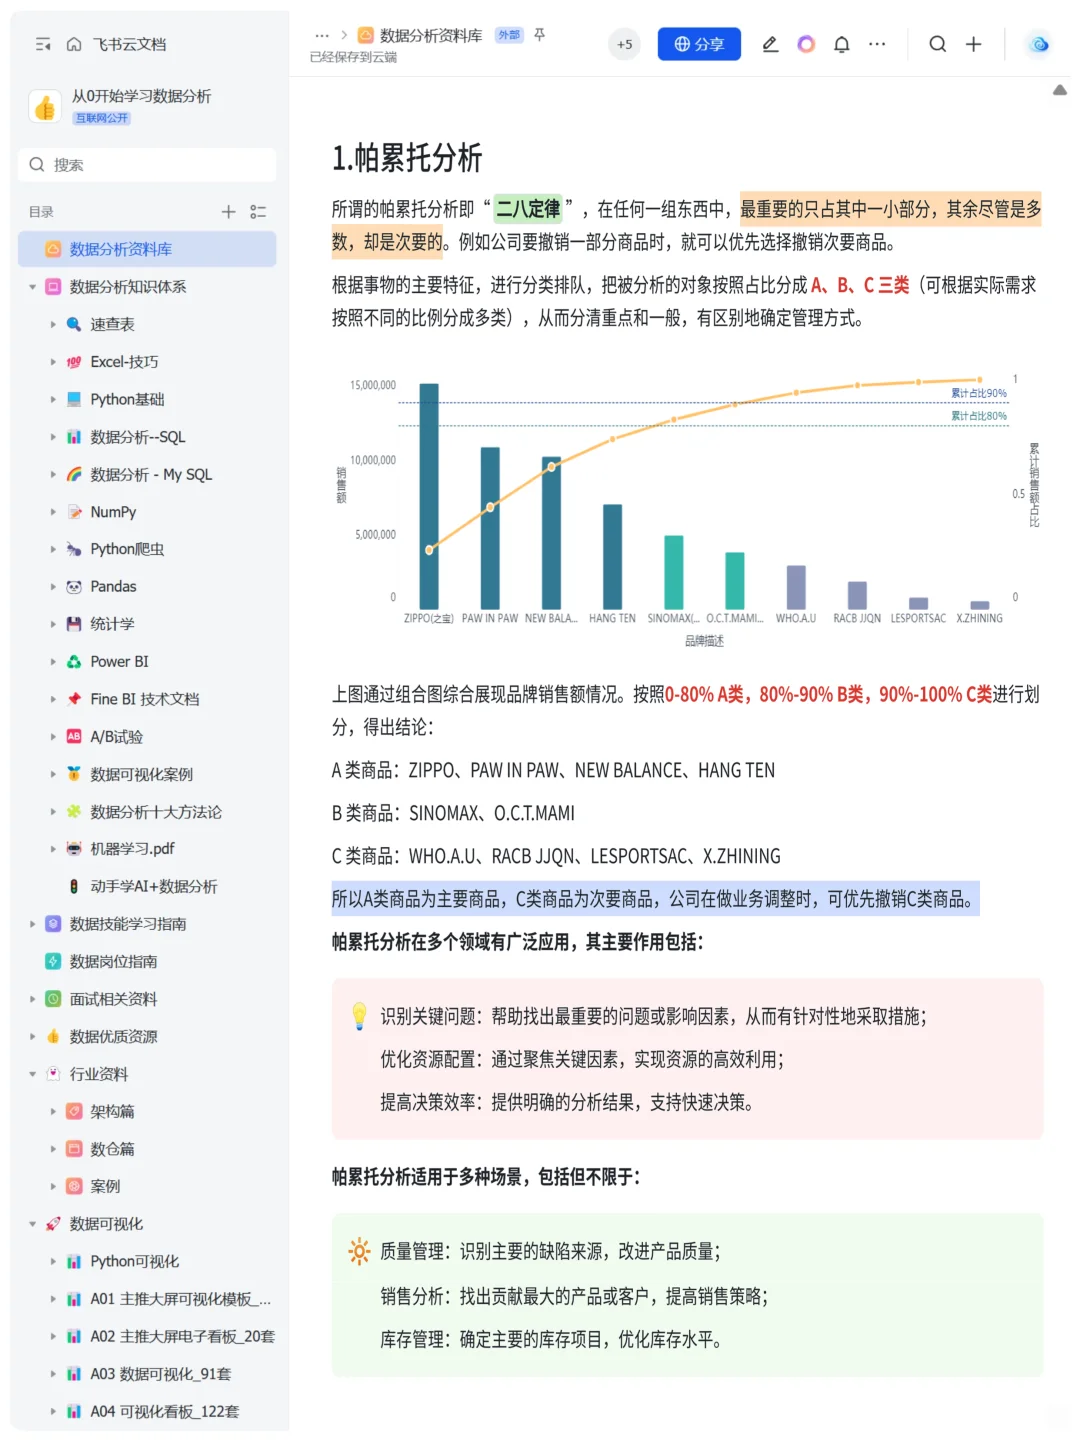Open the sidebar search box
The height and width of the screenshot is (1440, 1080).
[146, 164]
